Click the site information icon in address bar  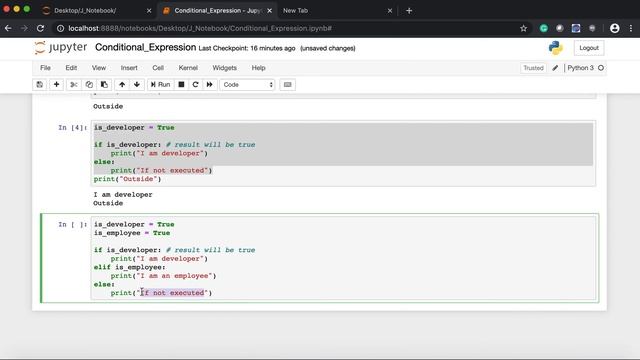click(60, 28)
